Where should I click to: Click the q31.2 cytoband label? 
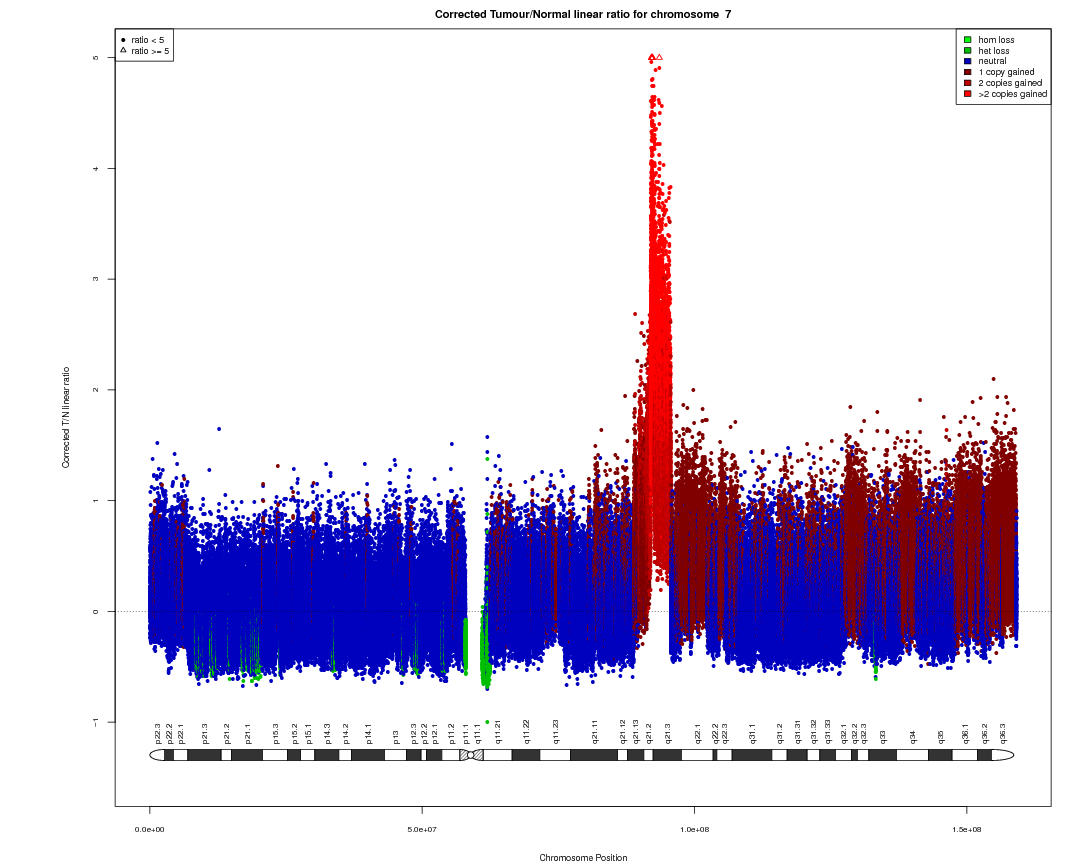[x=780, y=734]
